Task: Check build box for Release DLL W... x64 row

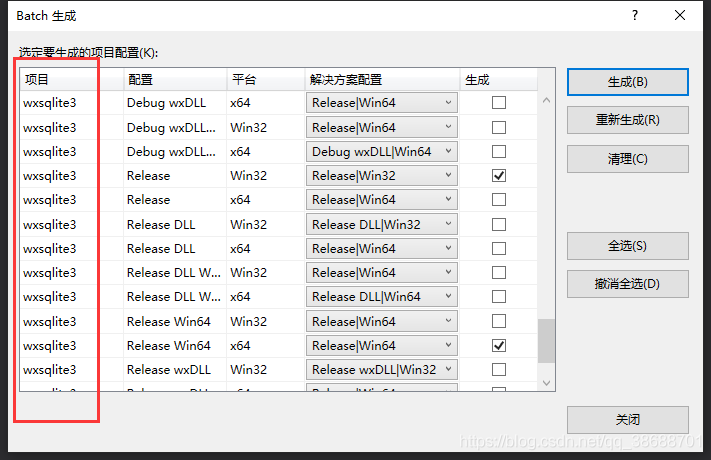Action: 499,297
